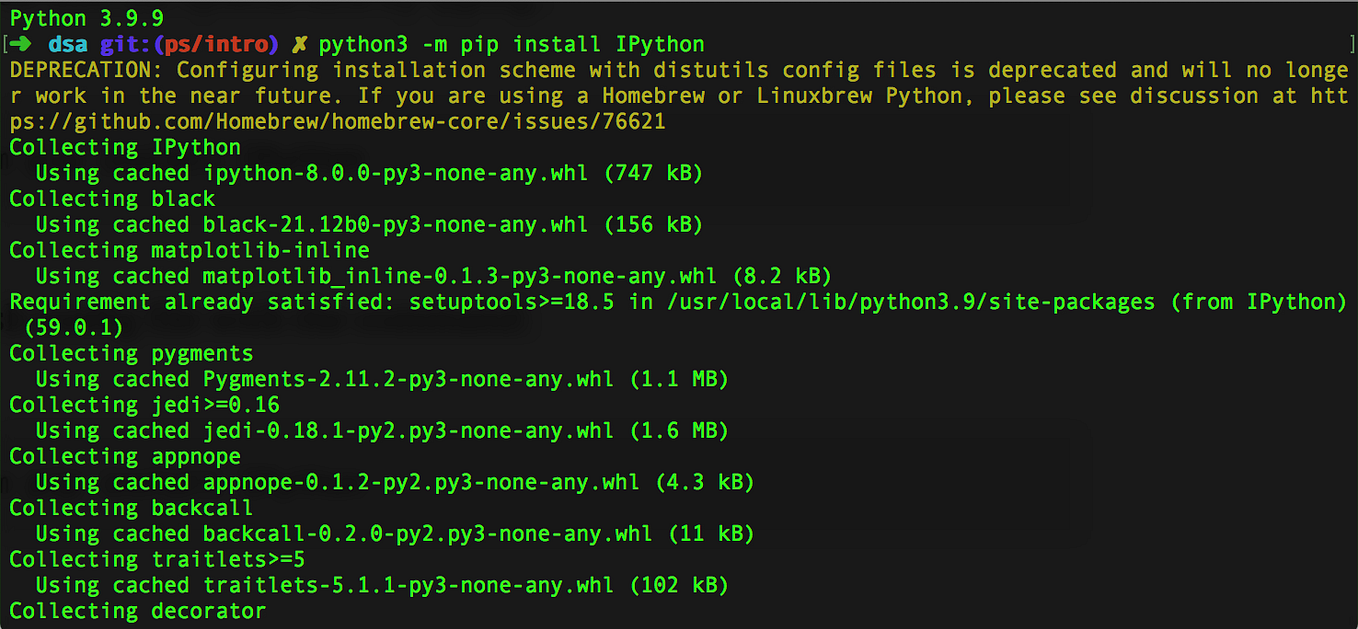This screenshot has height=629, width=1358.
Task: Click the Python 3.9.9 version line
Action: 87,18
